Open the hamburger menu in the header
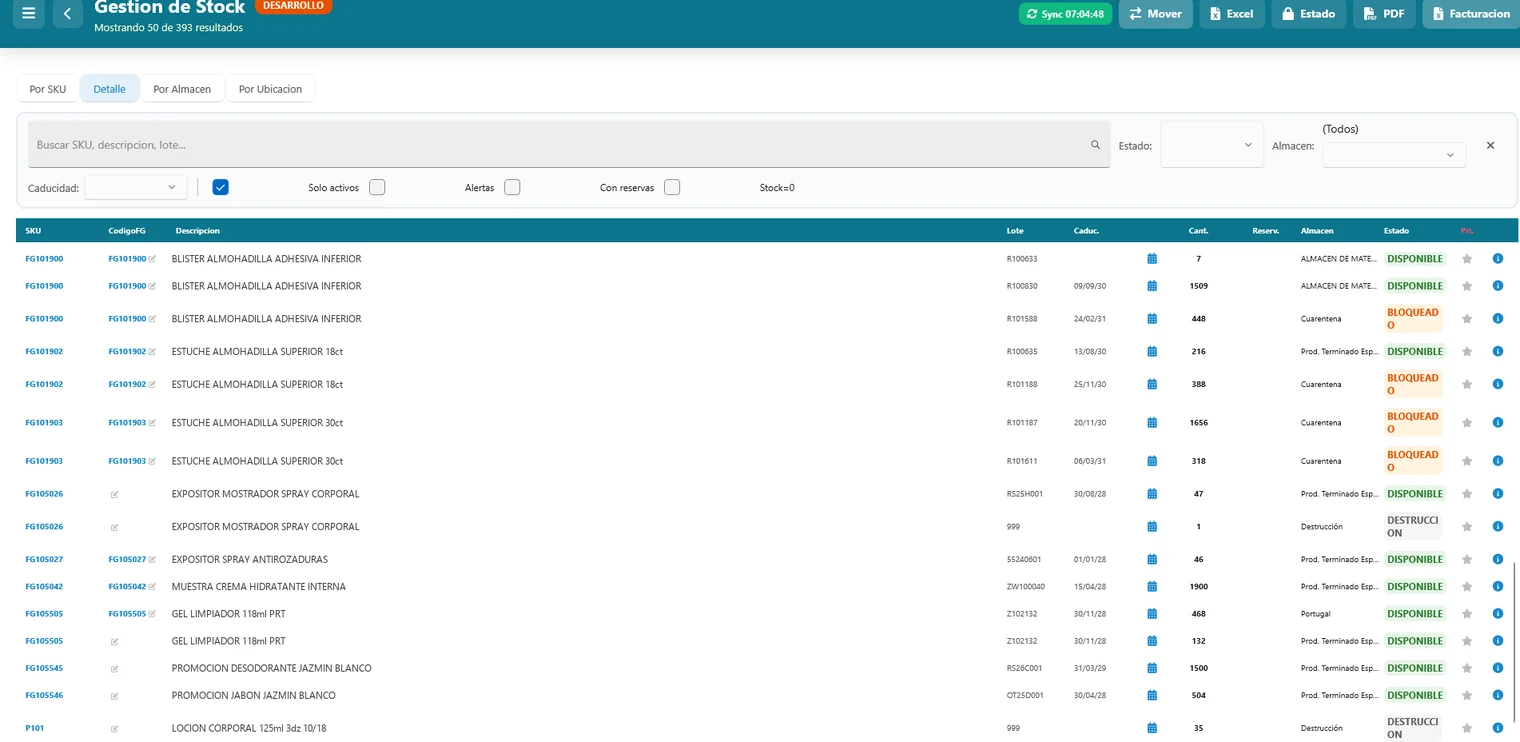Viewport: 1520px width, 742px height. pyautogui.click(x=29, y=14)
